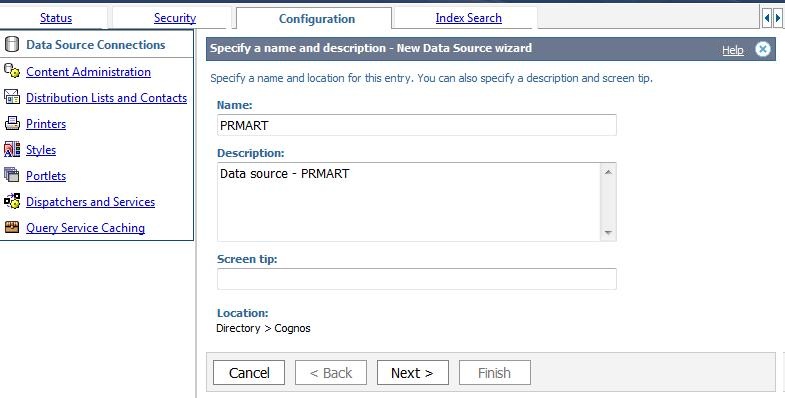785x398 pixels.
Task: Click the Cancel button
Action: [249, 373]
